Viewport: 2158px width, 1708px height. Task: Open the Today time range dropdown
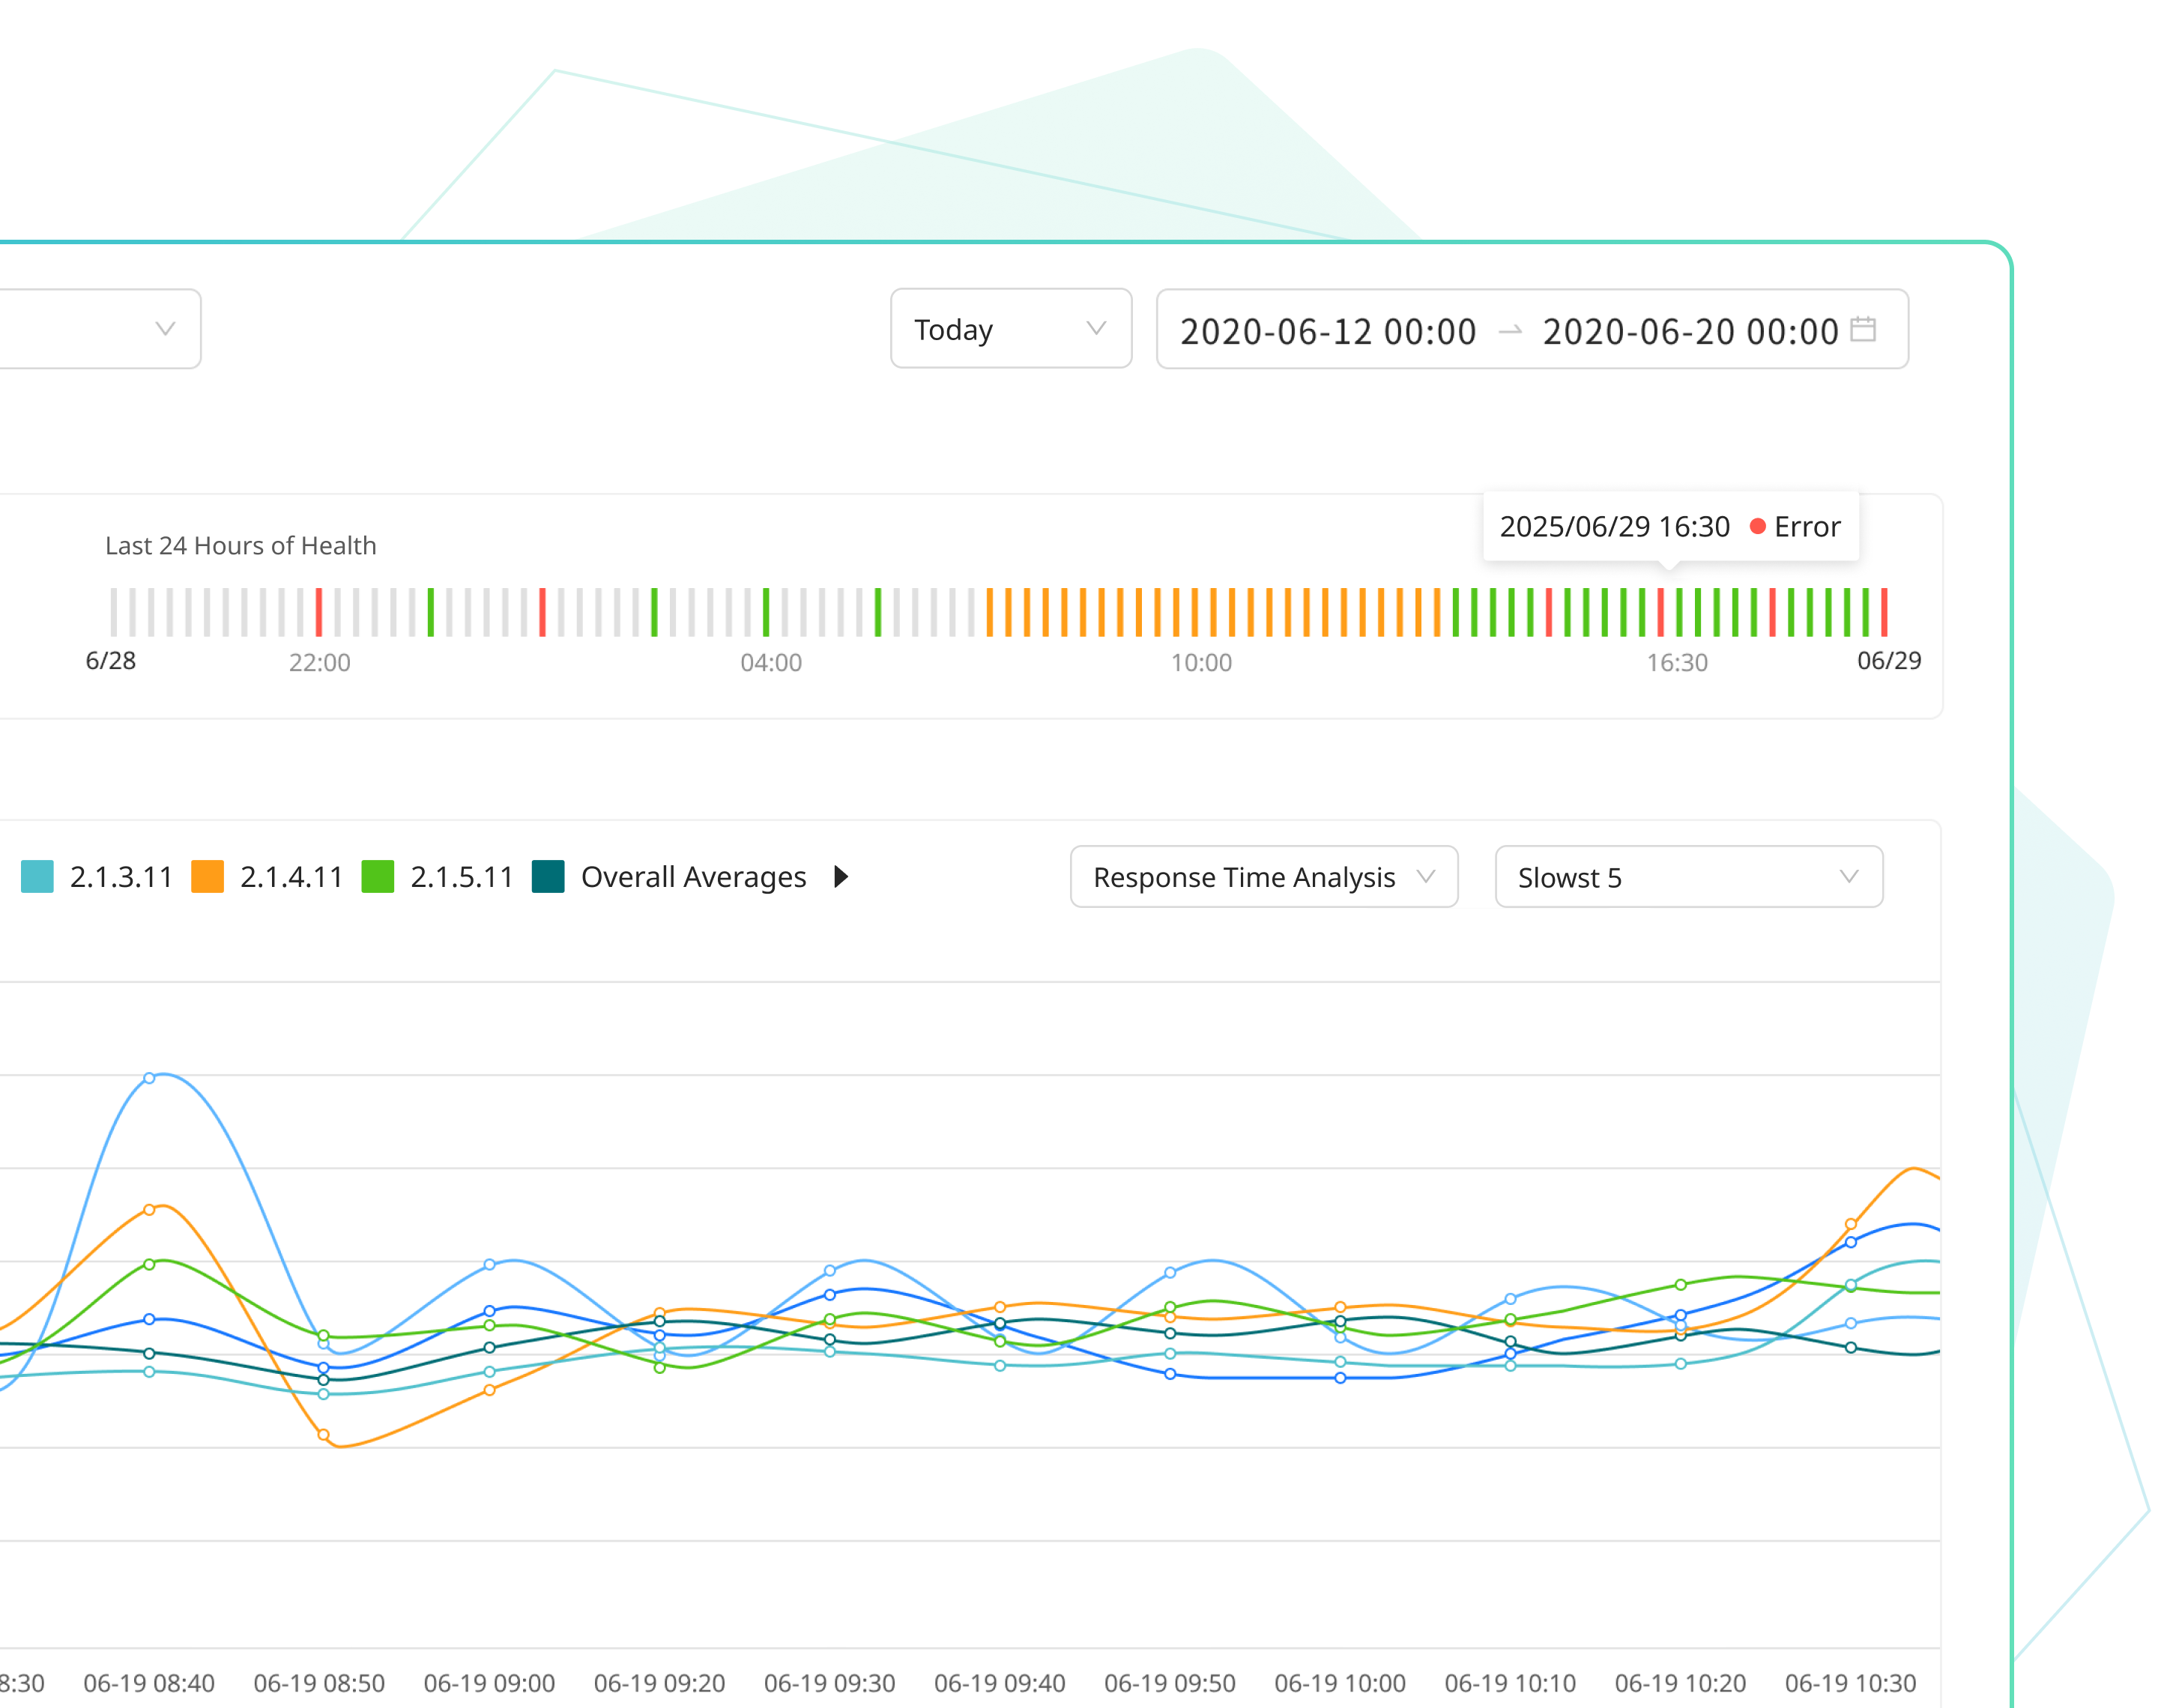pos(1010,329)
